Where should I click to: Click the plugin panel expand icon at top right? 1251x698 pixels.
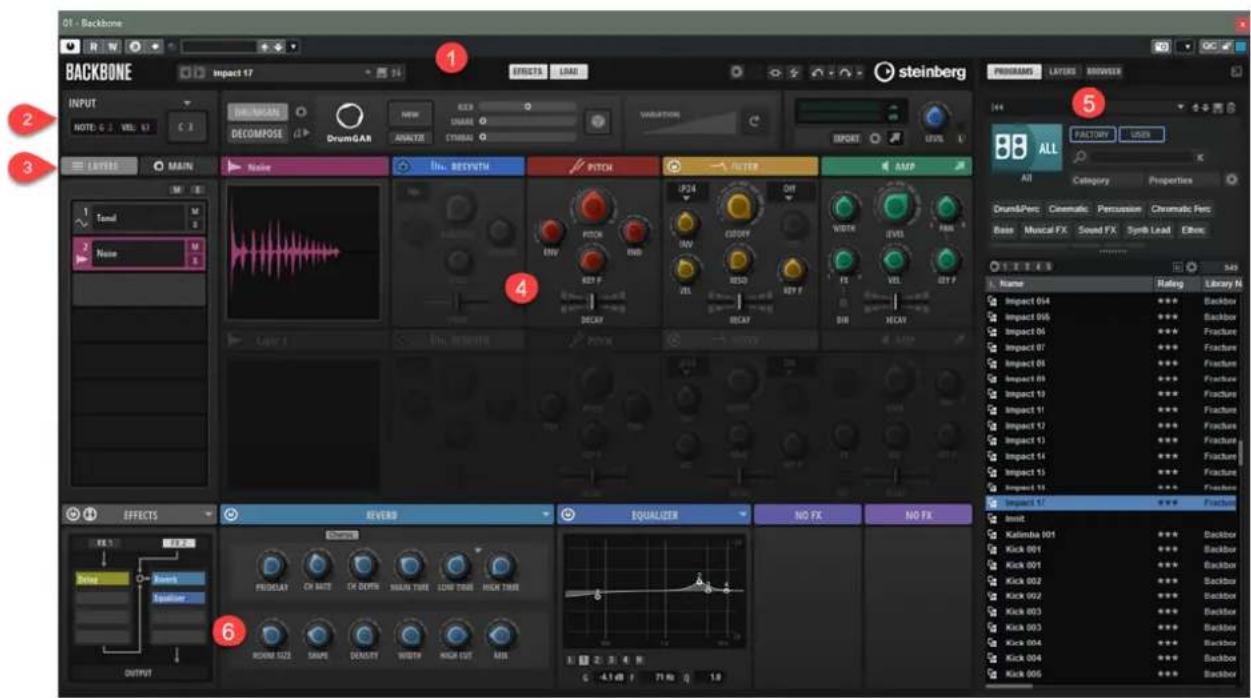point(1236,72)
